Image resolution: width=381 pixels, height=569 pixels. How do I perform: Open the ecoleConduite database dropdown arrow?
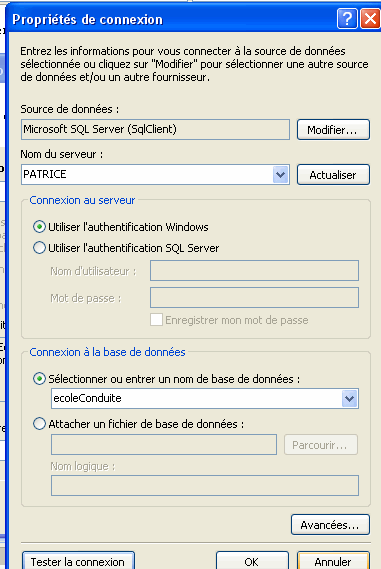349,398
